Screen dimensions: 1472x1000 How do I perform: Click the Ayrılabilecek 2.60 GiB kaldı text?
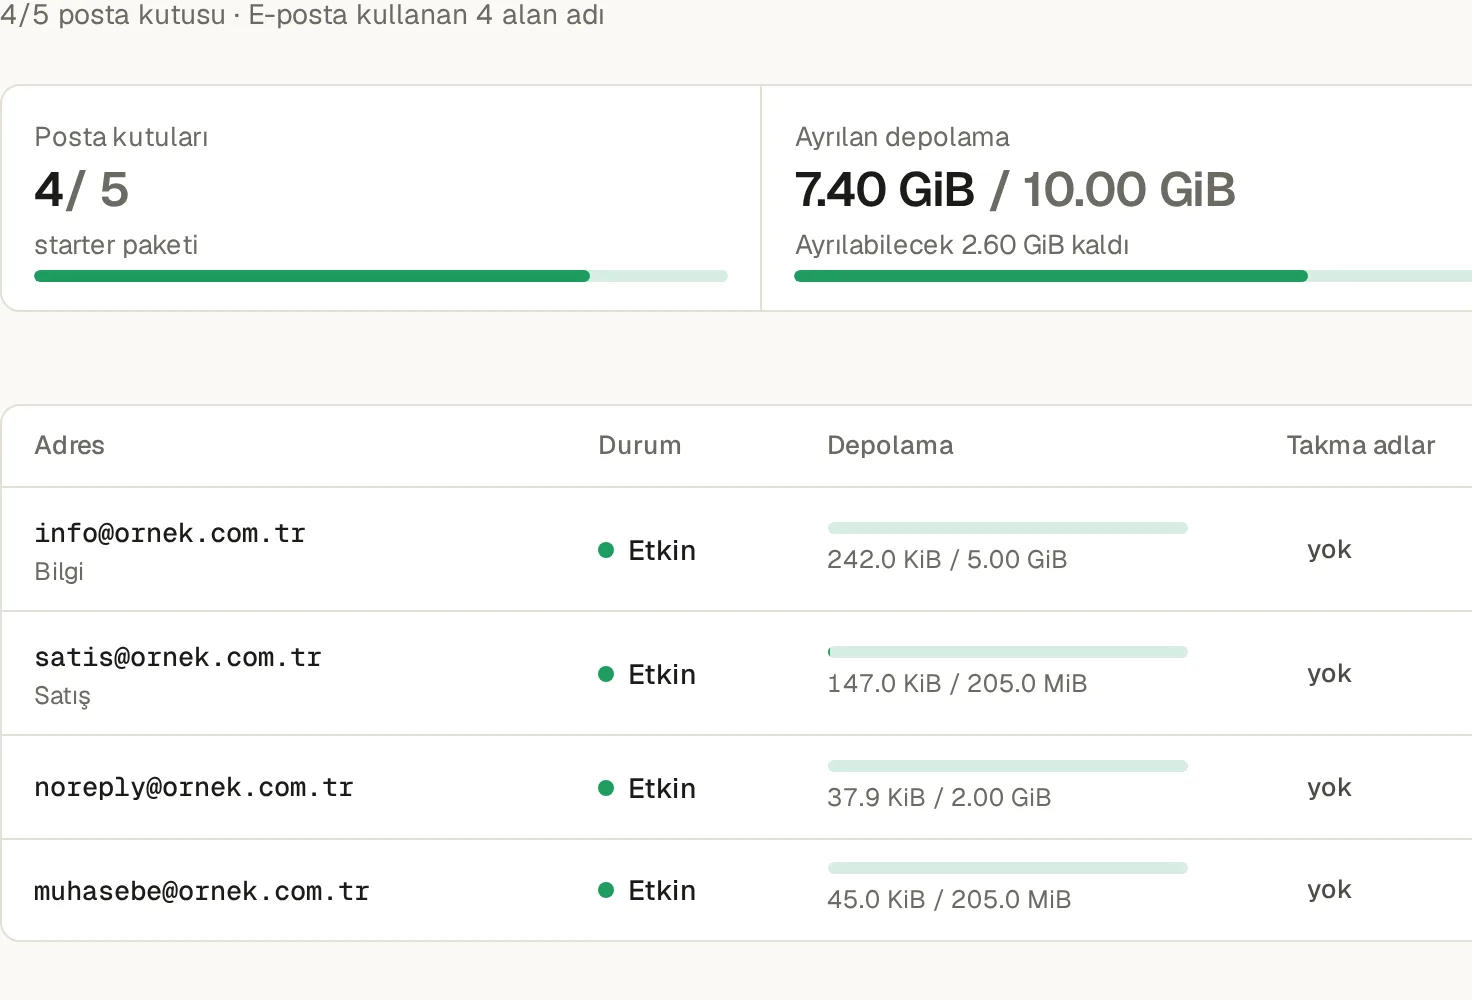coord(962,245)
